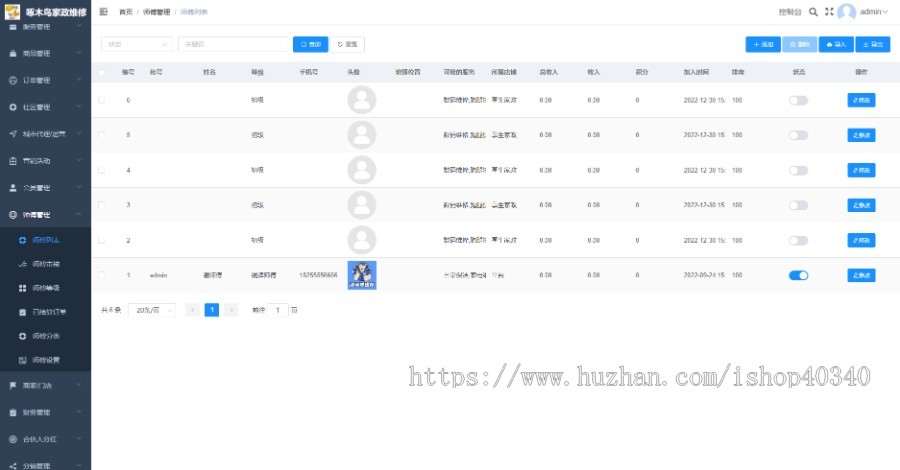900x470 pixels.
Task: Open 营销活动 via gift icon
Action: tap(13, 161)
